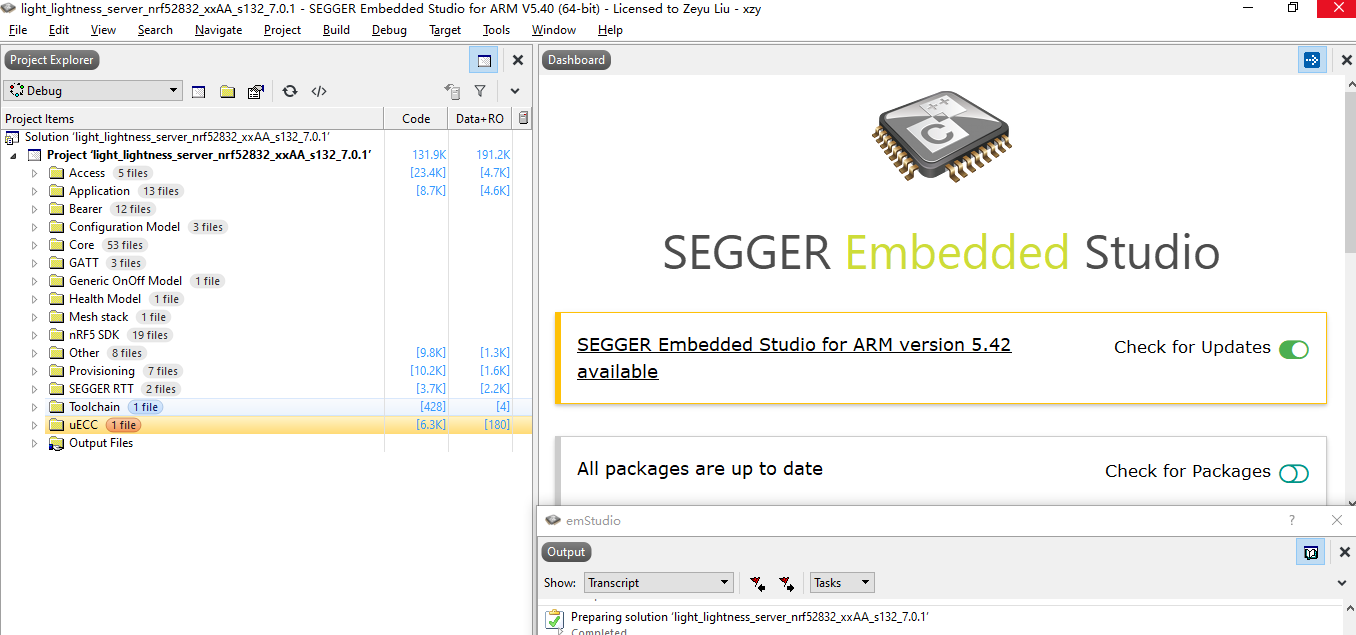Open the File menu
The width and height of the screenshot is (1356, 635).
point(18,30)
